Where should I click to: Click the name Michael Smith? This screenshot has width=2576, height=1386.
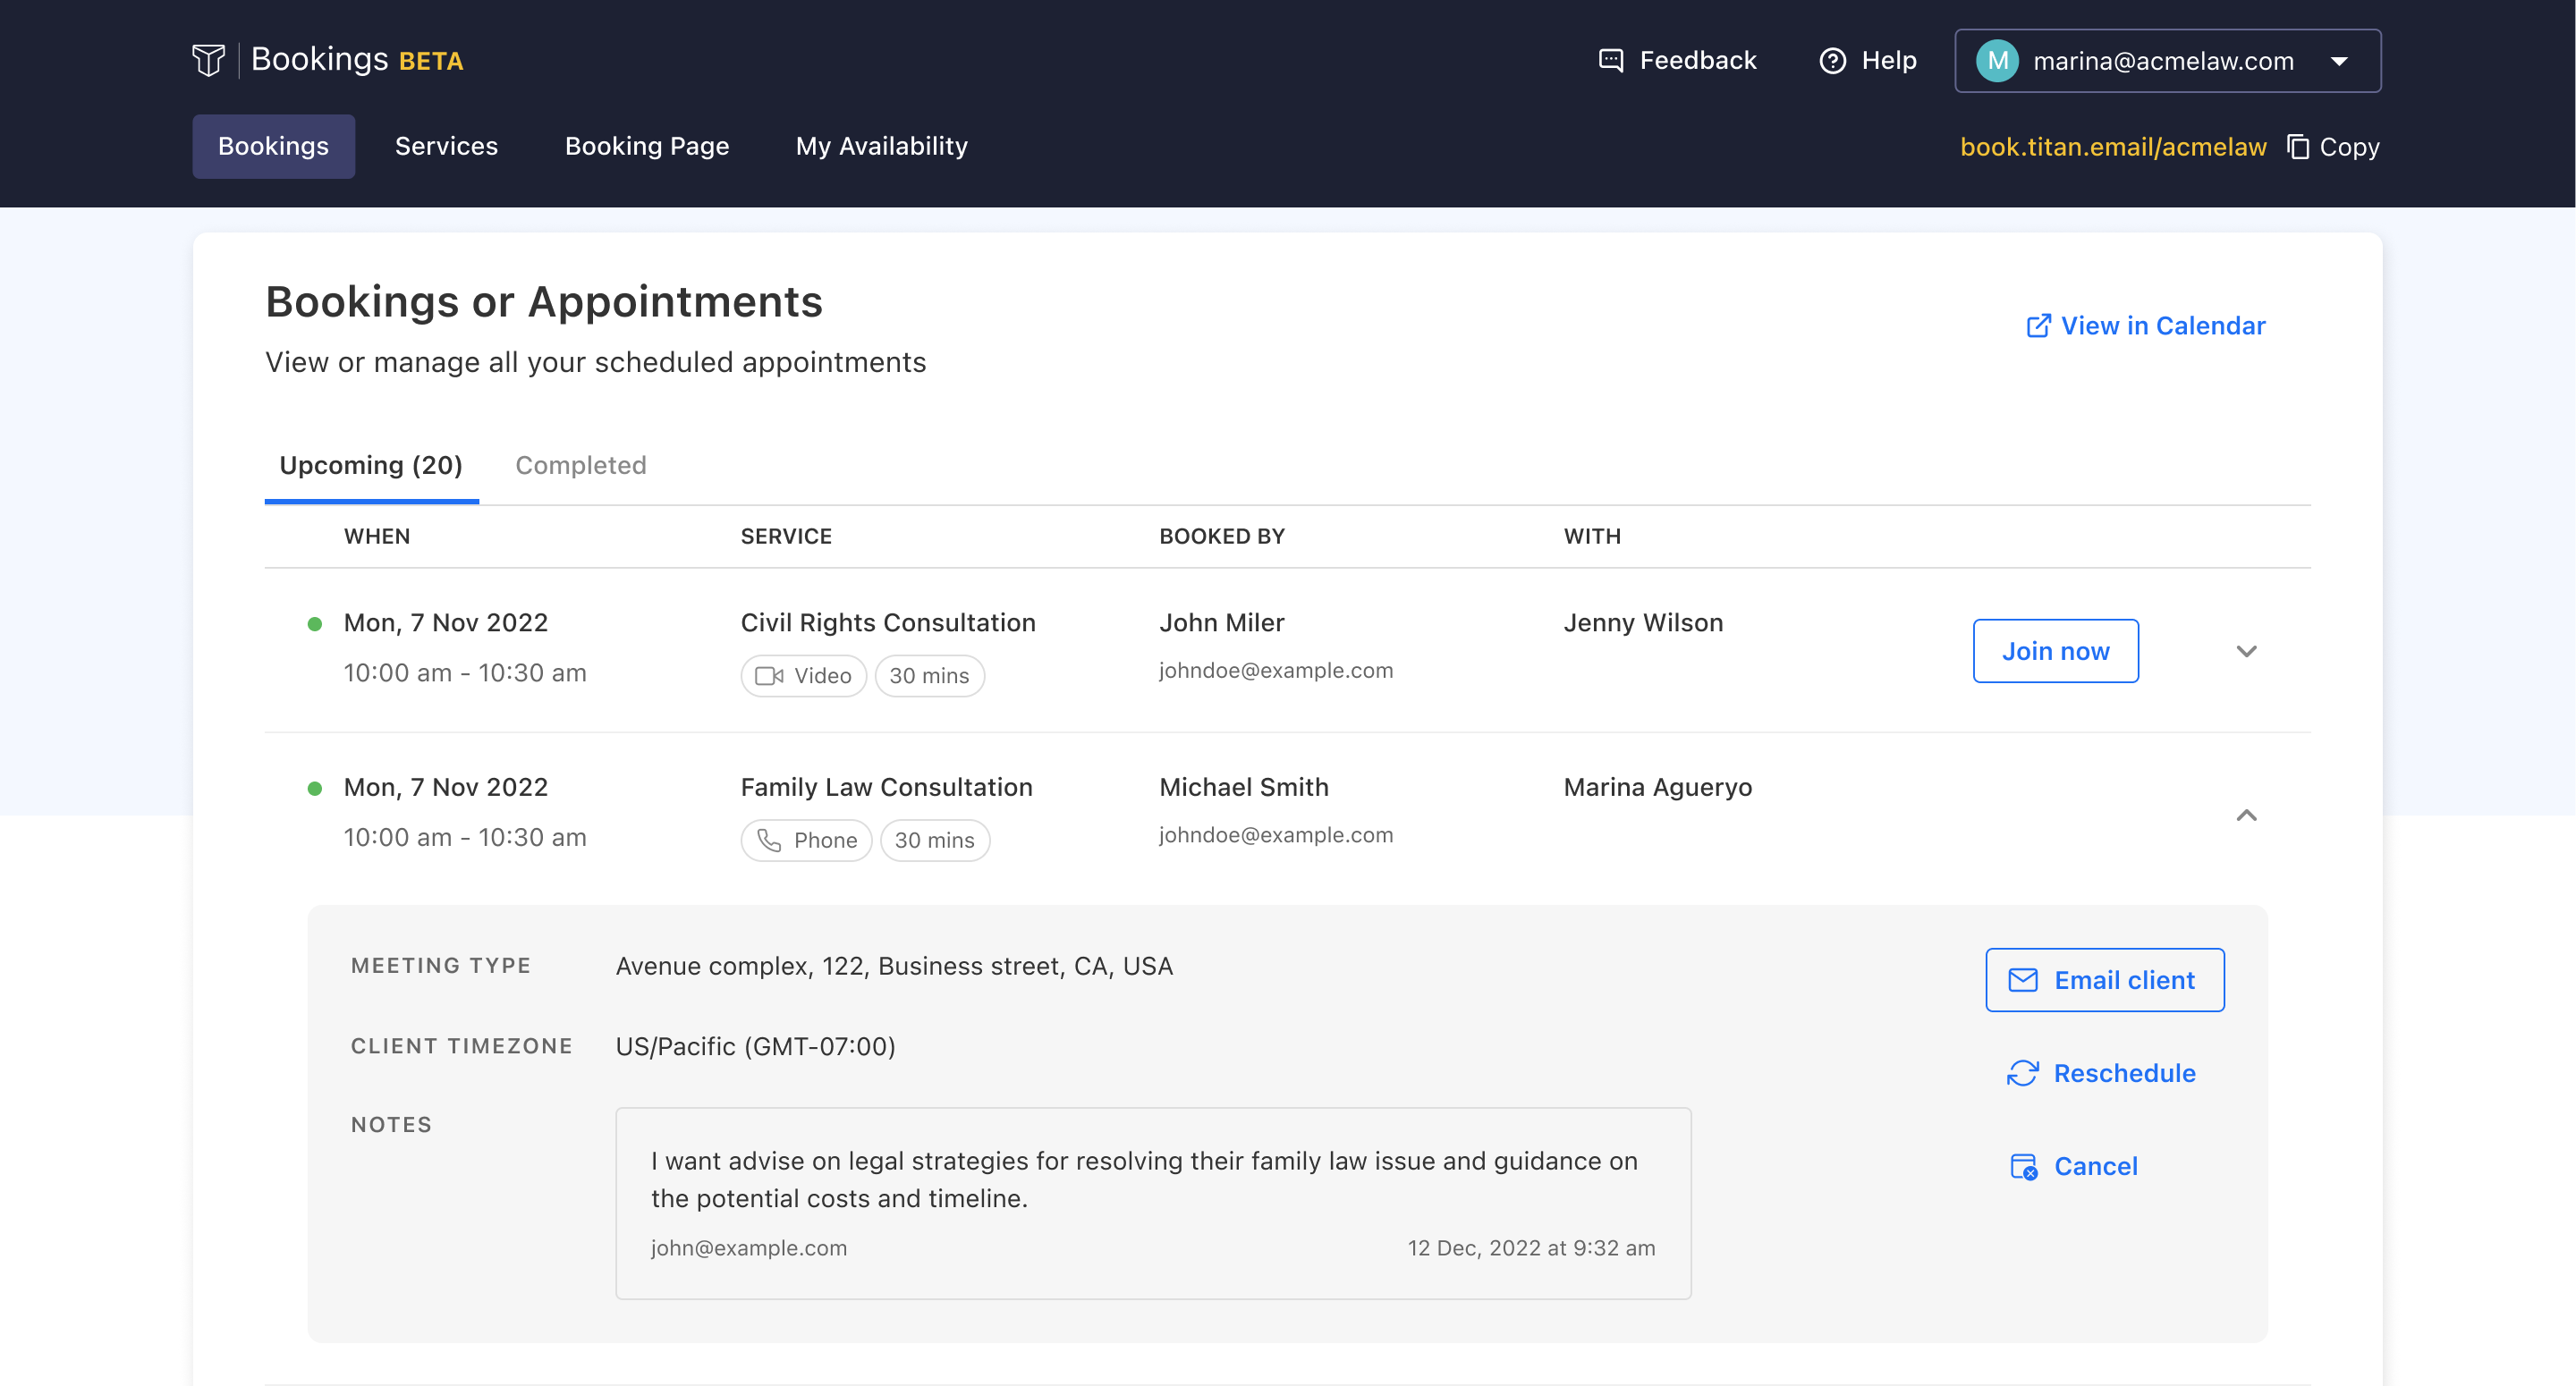(1244, 788)
